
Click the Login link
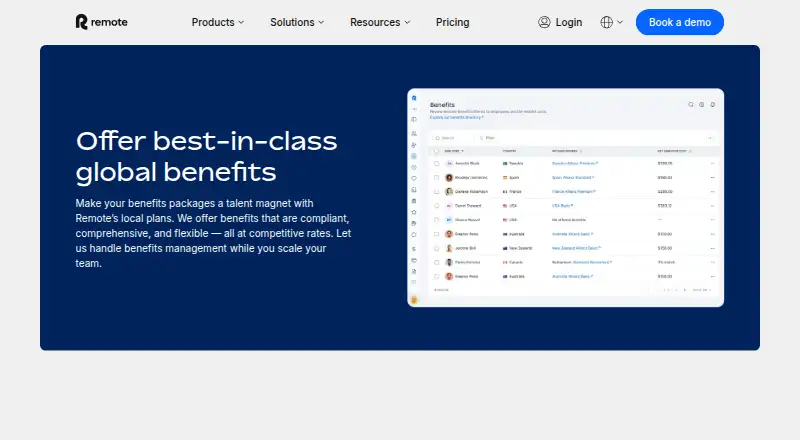[560, 22]
